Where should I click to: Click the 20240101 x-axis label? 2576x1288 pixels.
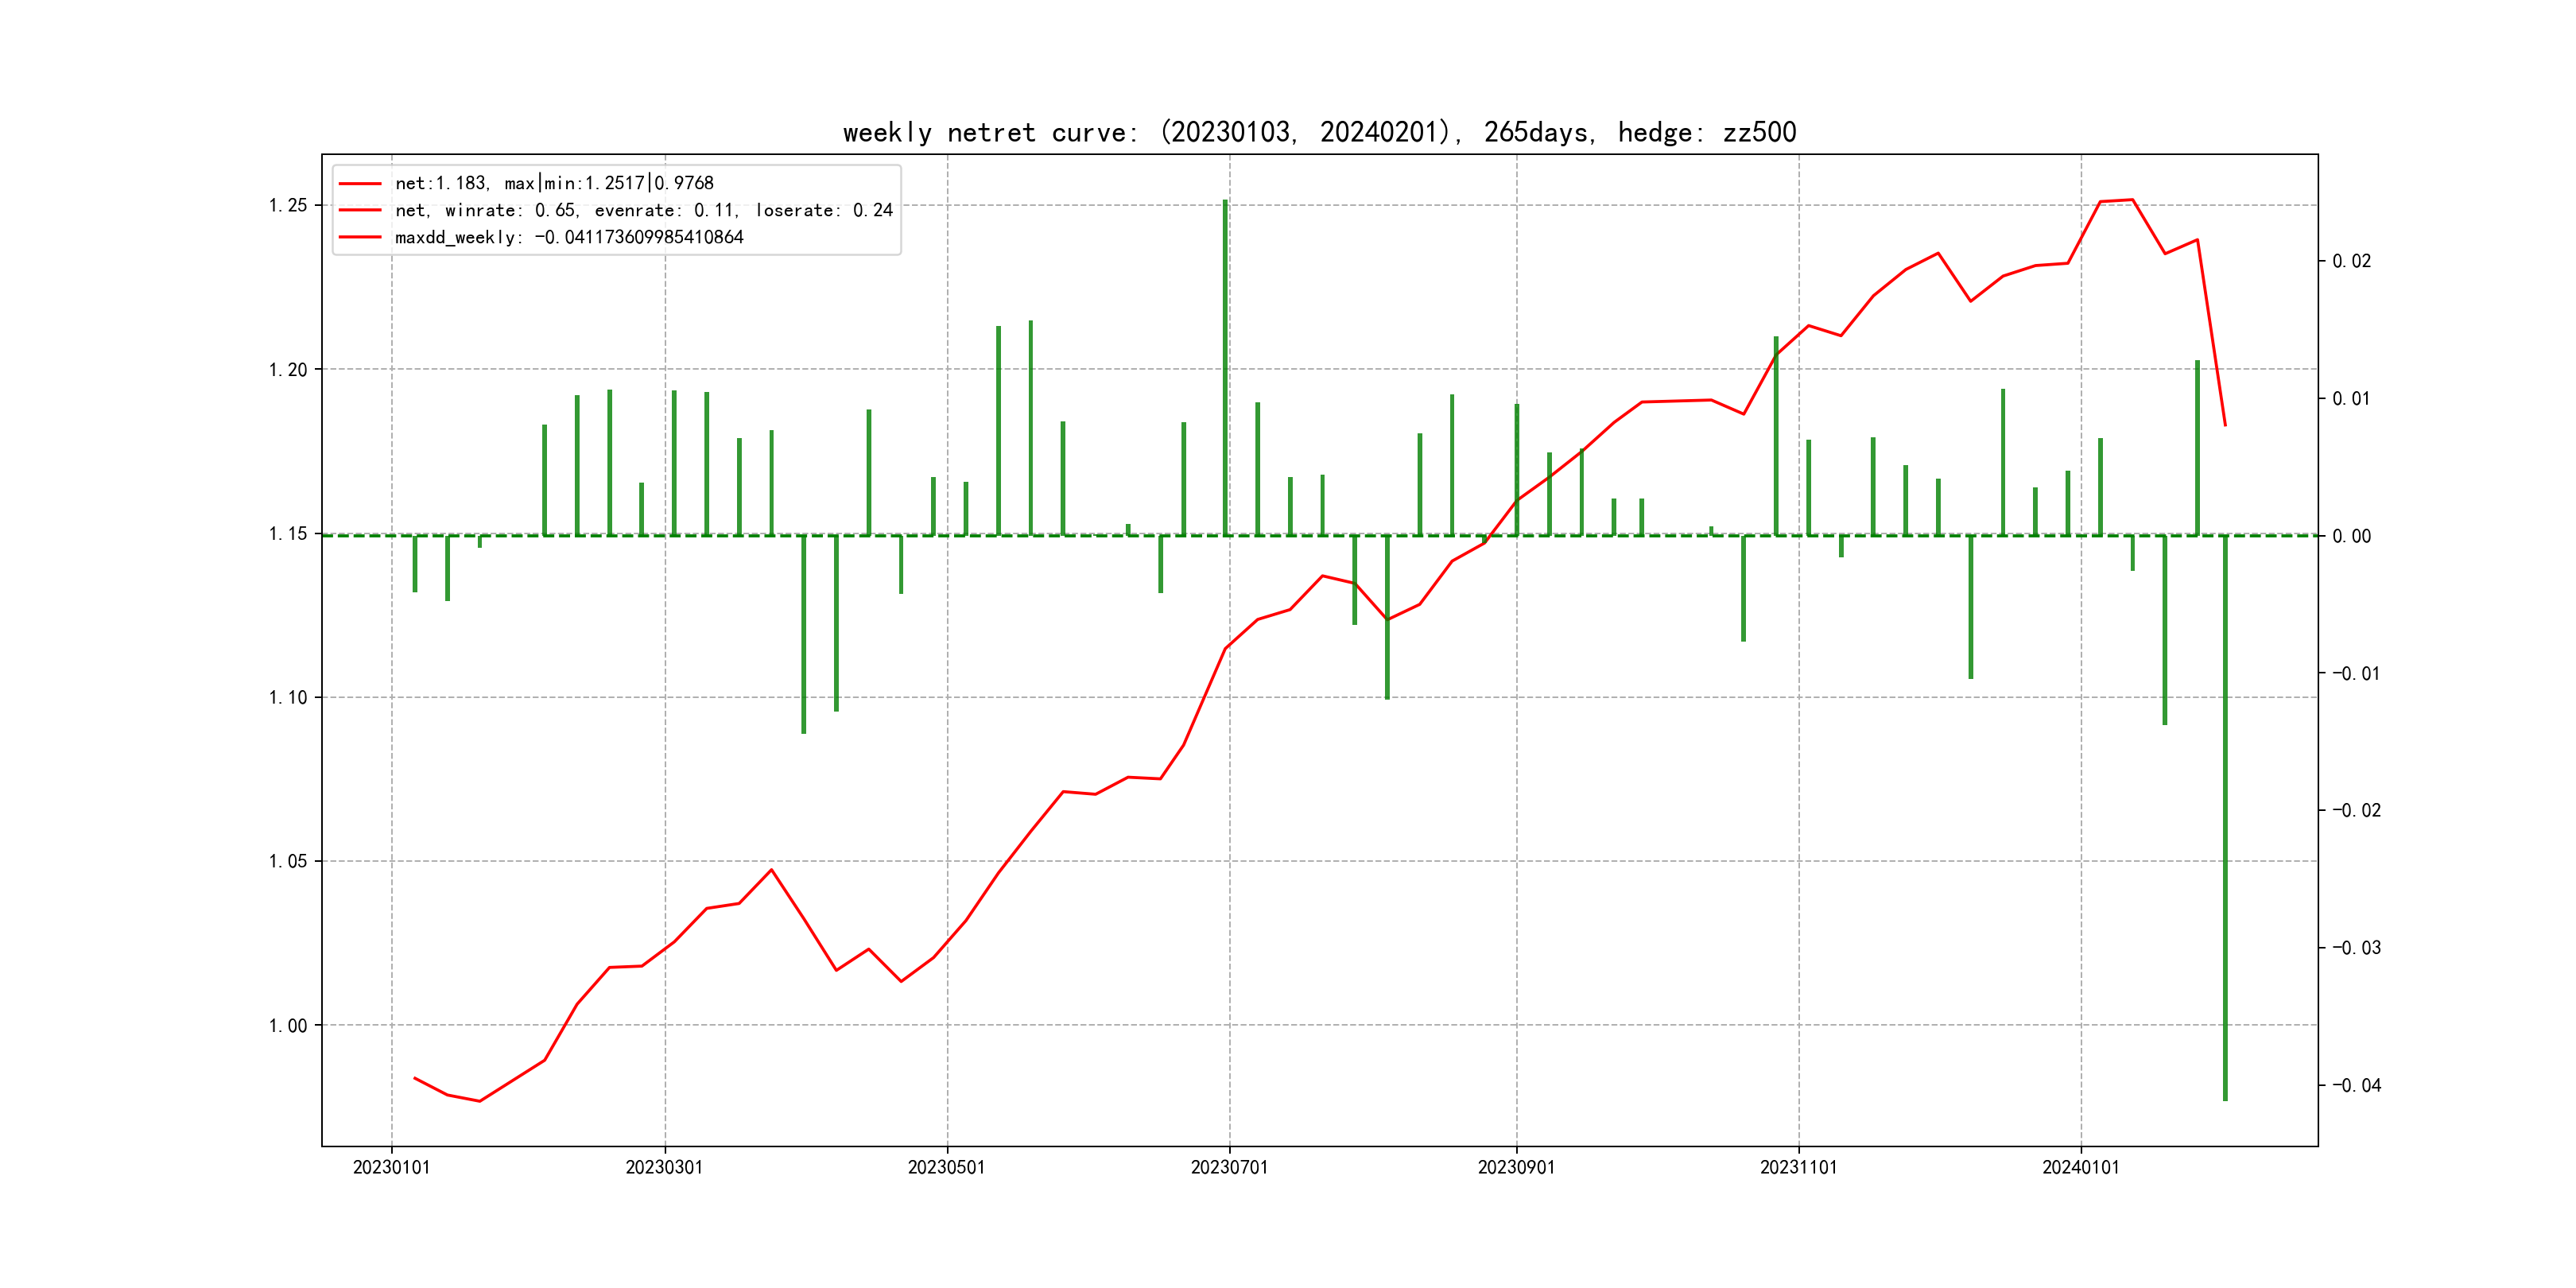(2080, 1167)
